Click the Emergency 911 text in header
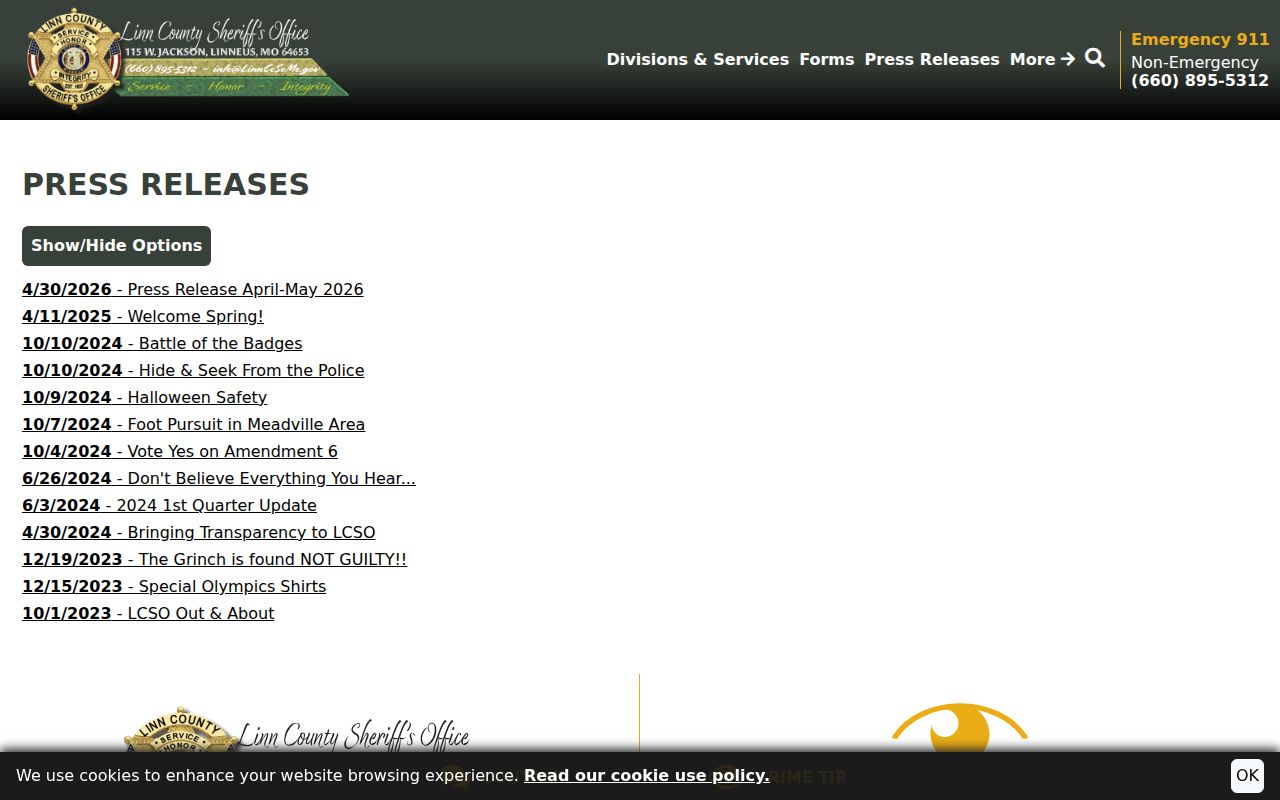1280x800 pixels. (x=1200, y=39)
